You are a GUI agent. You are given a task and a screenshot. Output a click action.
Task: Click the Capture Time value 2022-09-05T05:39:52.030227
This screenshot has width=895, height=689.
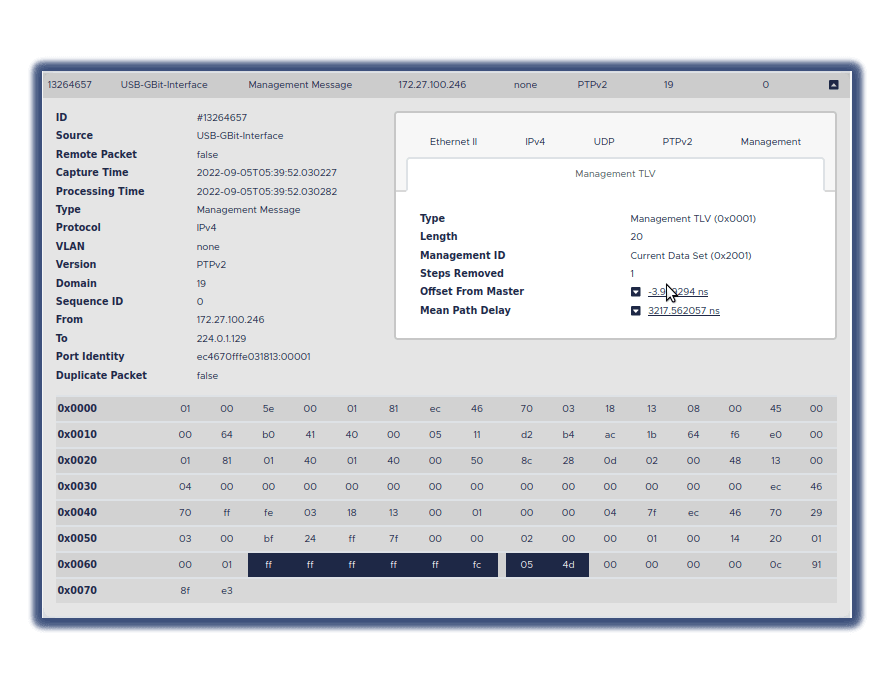pos(267,172)
